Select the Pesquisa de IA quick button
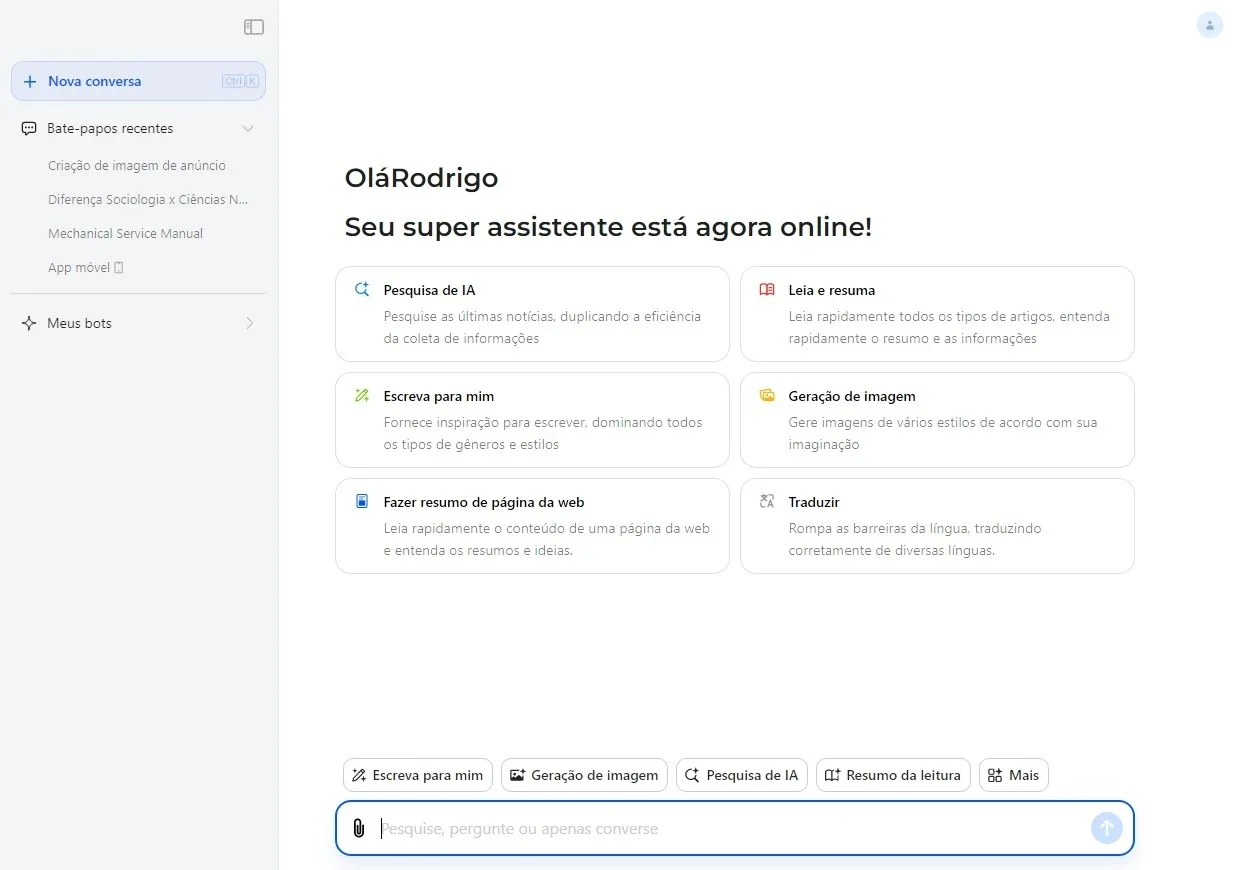Viewport: 1243px width, 870px height. point(742,775)
